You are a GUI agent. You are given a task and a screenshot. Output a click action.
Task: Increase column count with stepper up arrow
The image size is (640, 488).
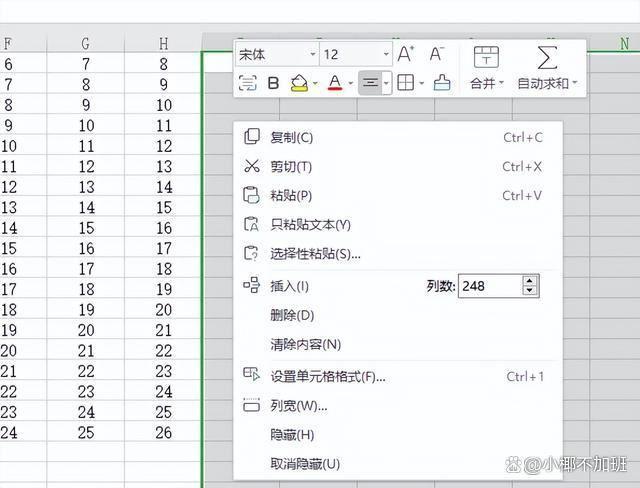(529, 281)
